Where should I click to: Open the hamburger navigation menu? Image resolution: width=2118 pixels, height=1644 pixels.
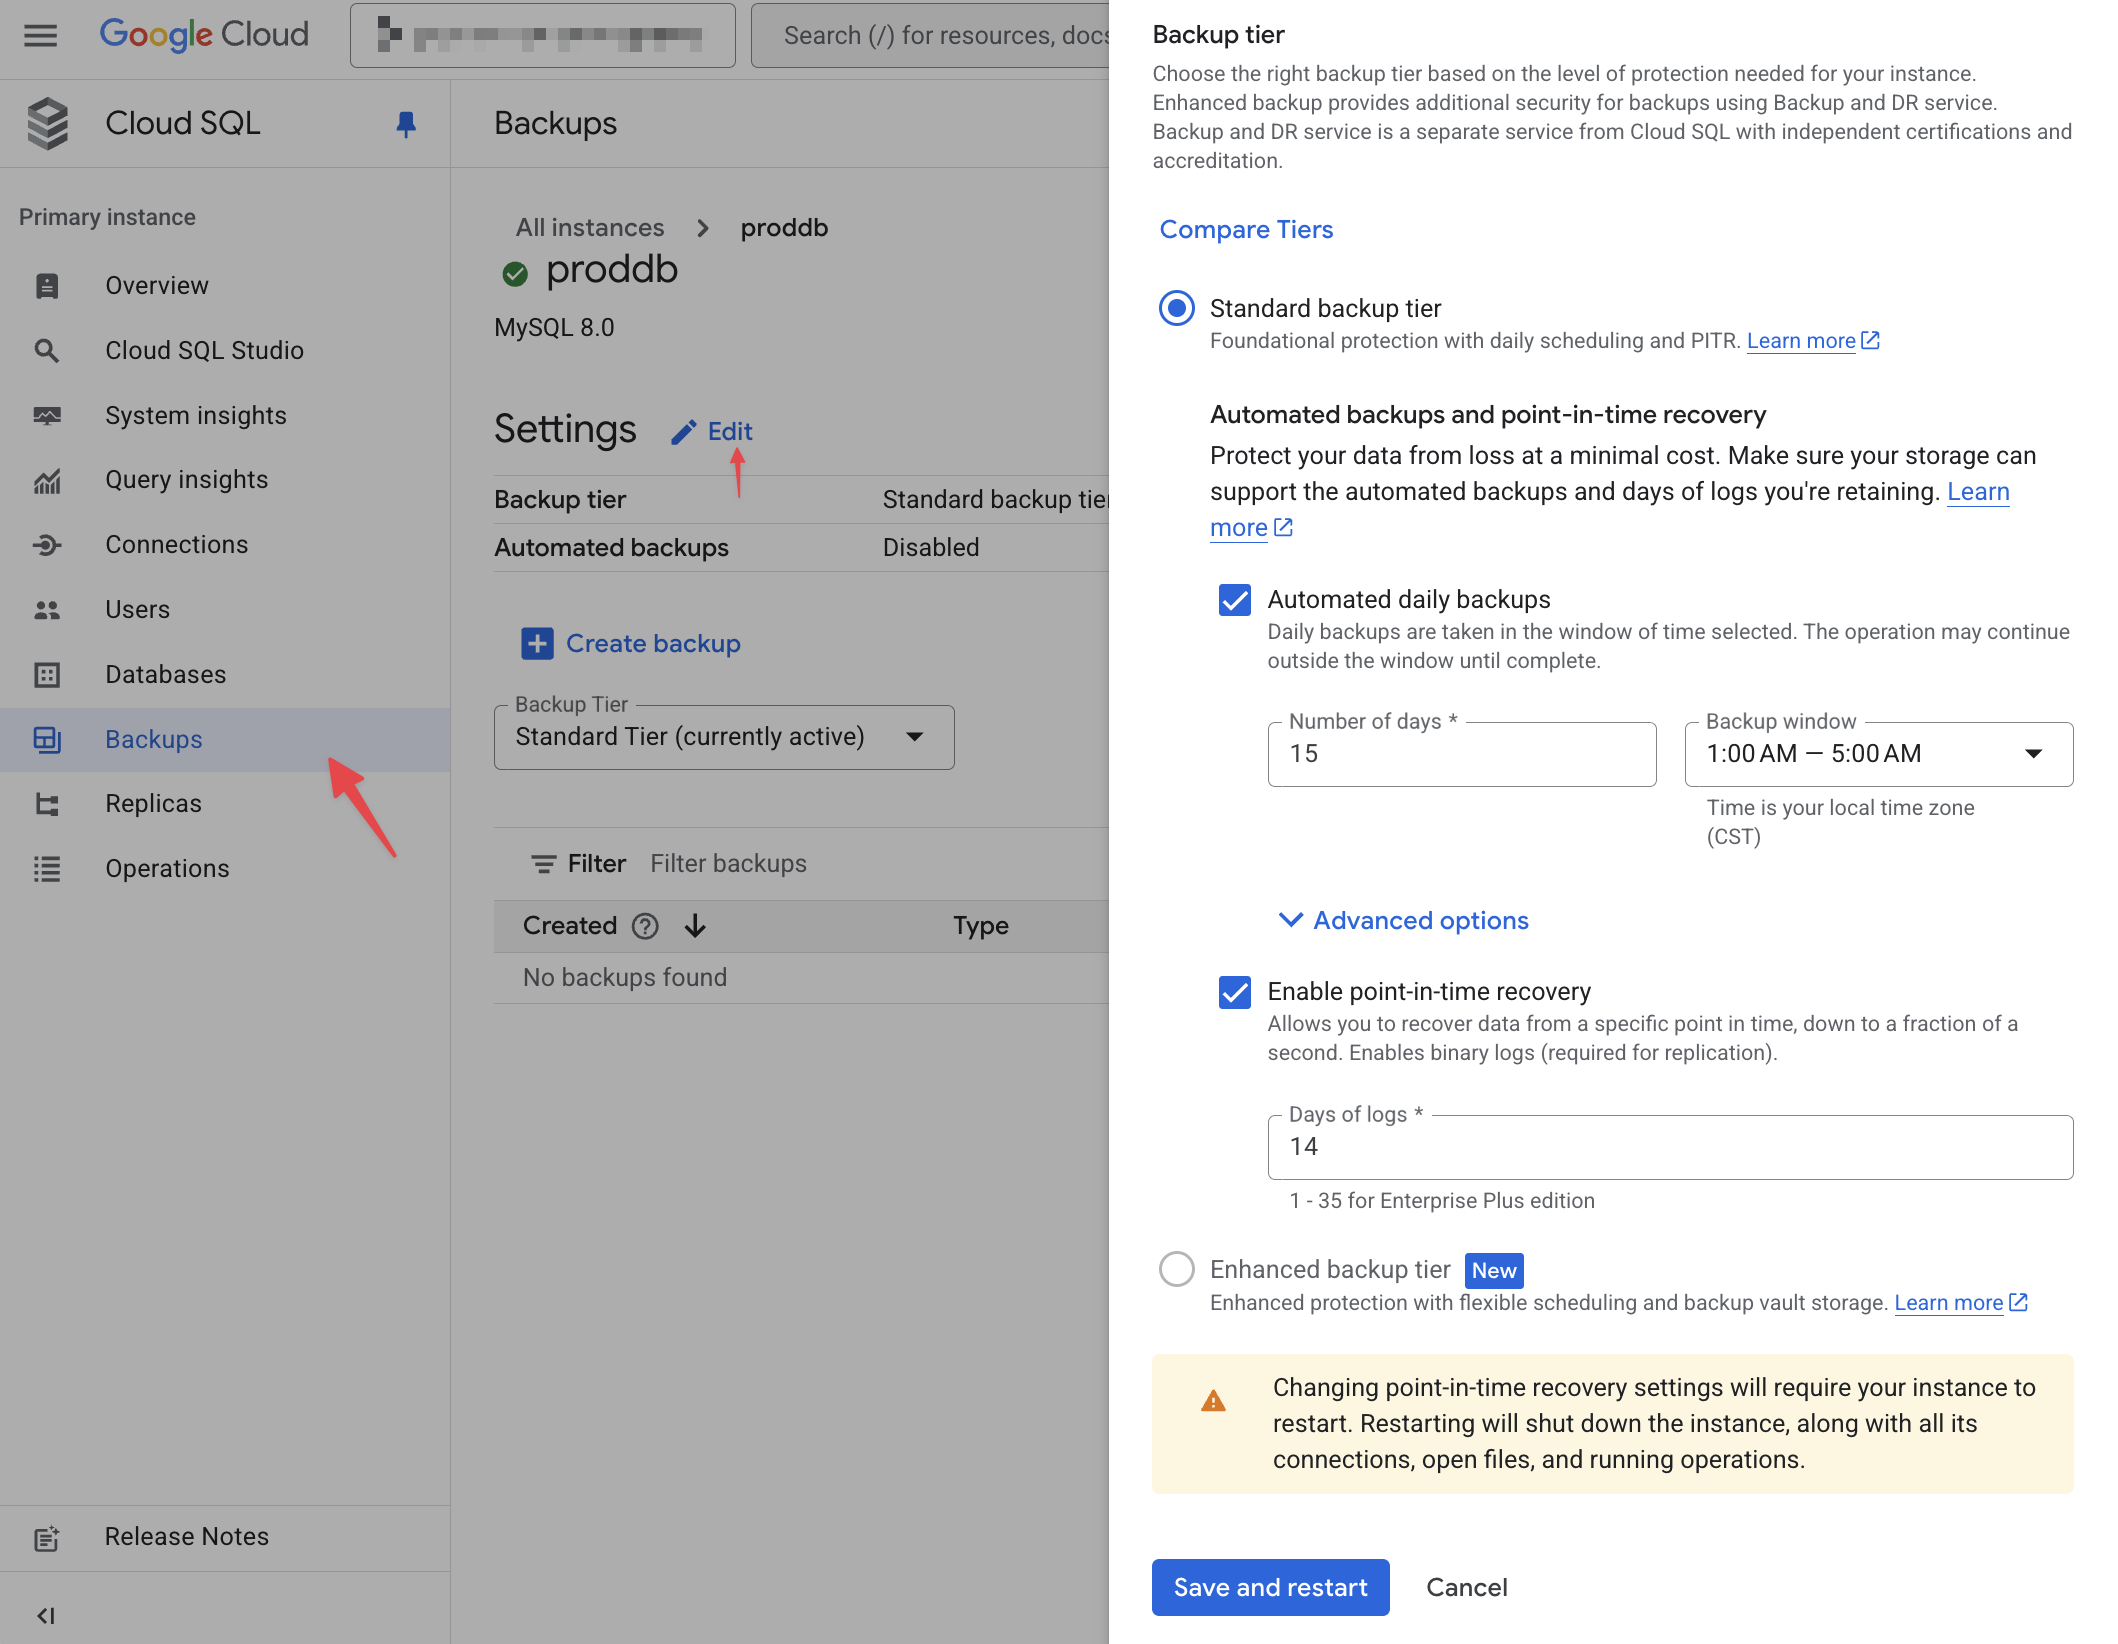[41, 36]
